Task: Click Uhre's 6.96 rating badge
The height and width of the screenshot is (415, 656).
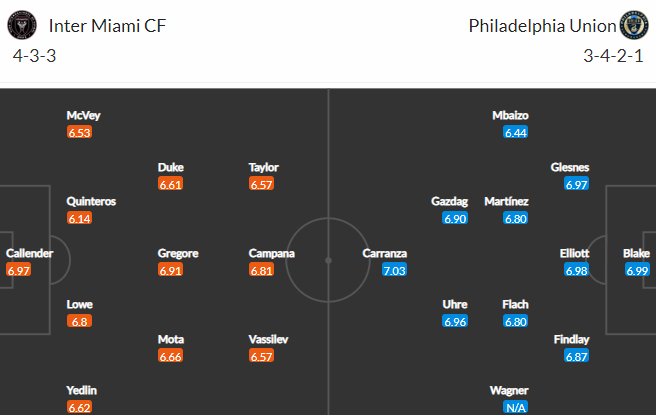Action: [x=455, y=321]
